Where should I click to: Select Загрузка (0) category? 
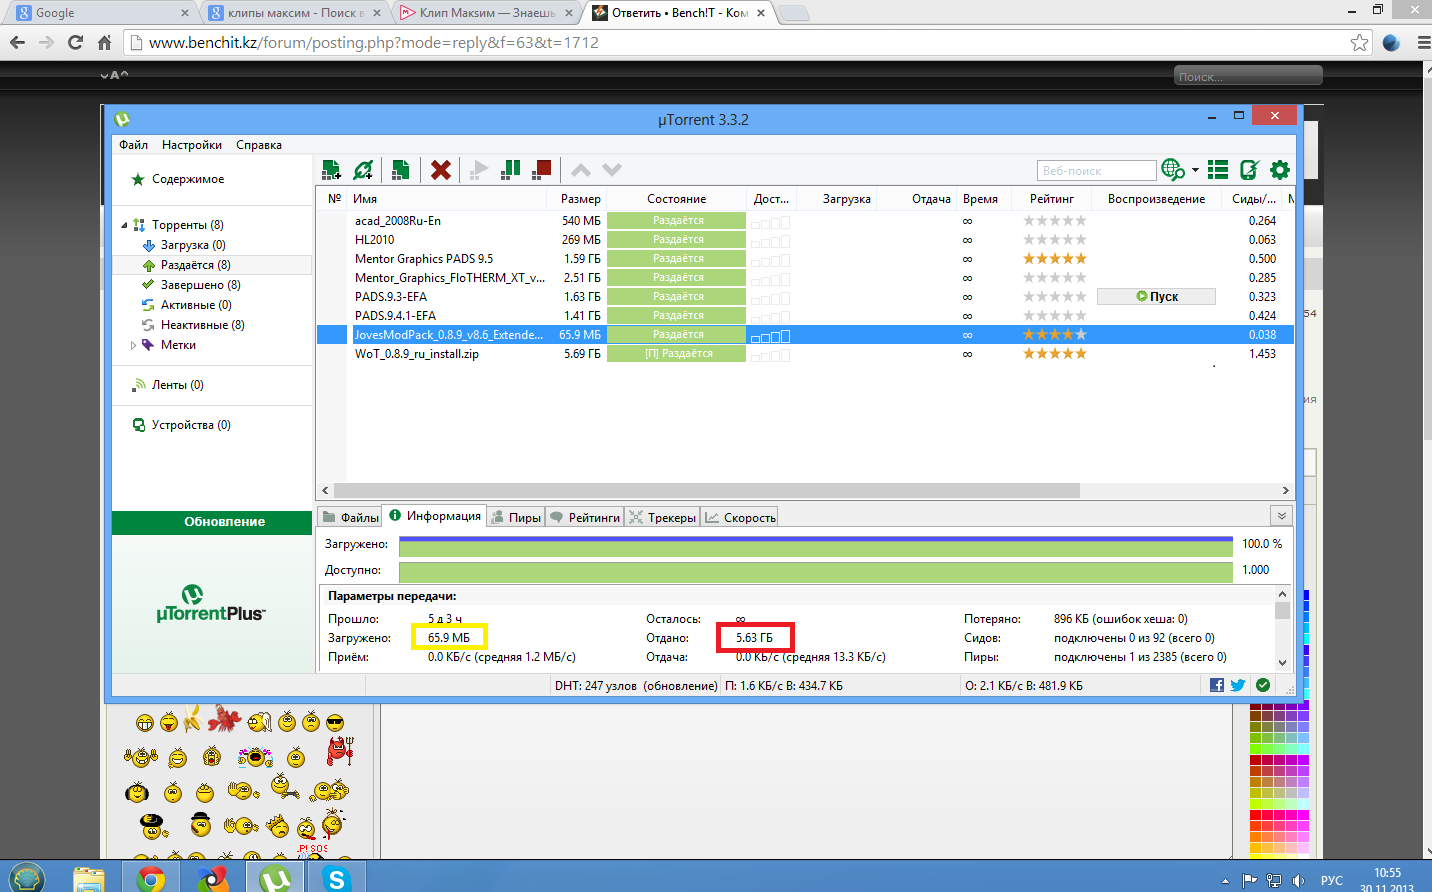(193, 245)
